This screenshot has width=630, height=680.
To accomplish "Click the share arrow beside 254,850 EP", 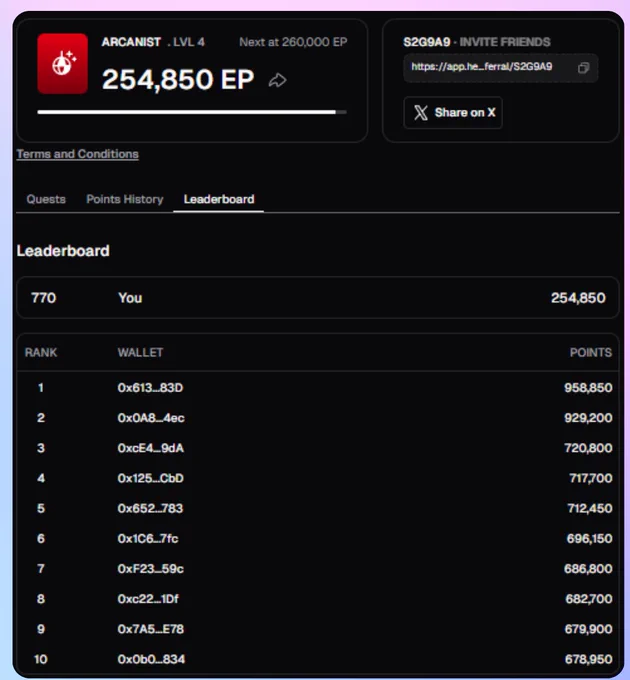I will (278, 80).
